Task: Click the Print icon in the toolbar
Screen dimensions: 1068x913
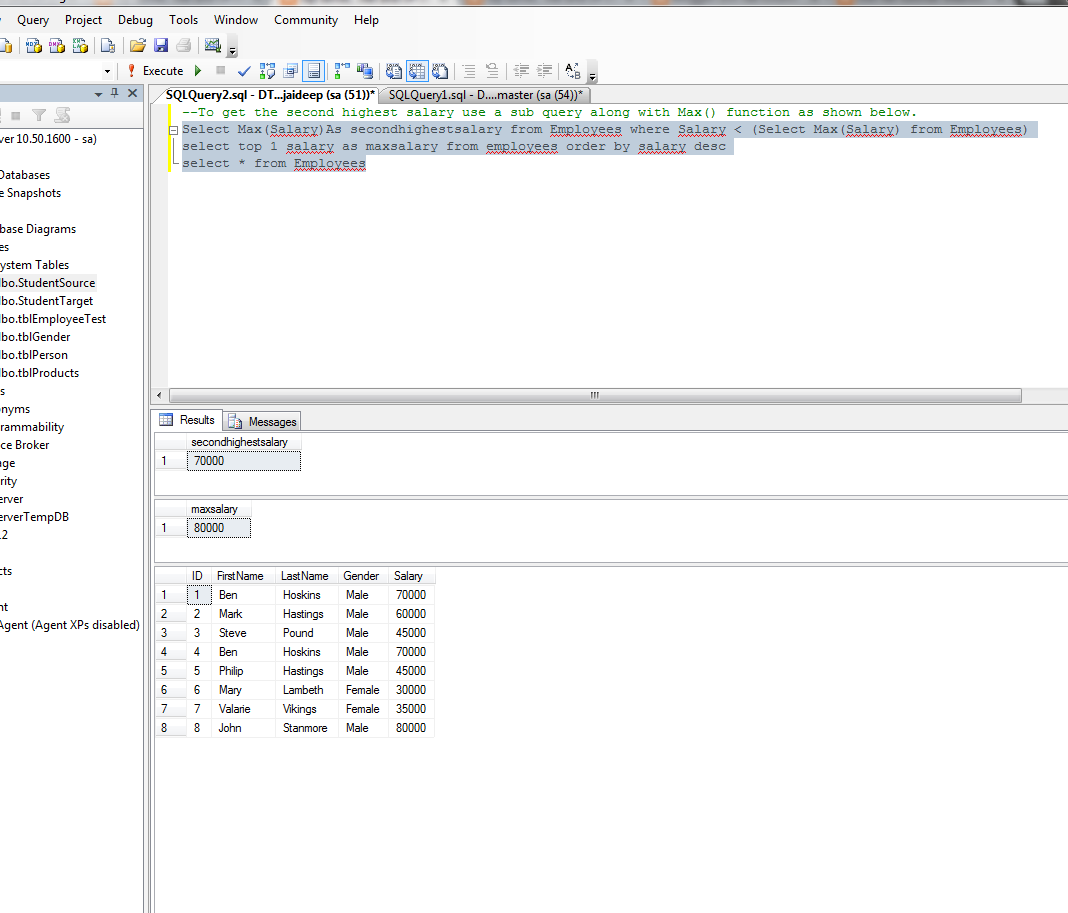Action: pos(183,46)
